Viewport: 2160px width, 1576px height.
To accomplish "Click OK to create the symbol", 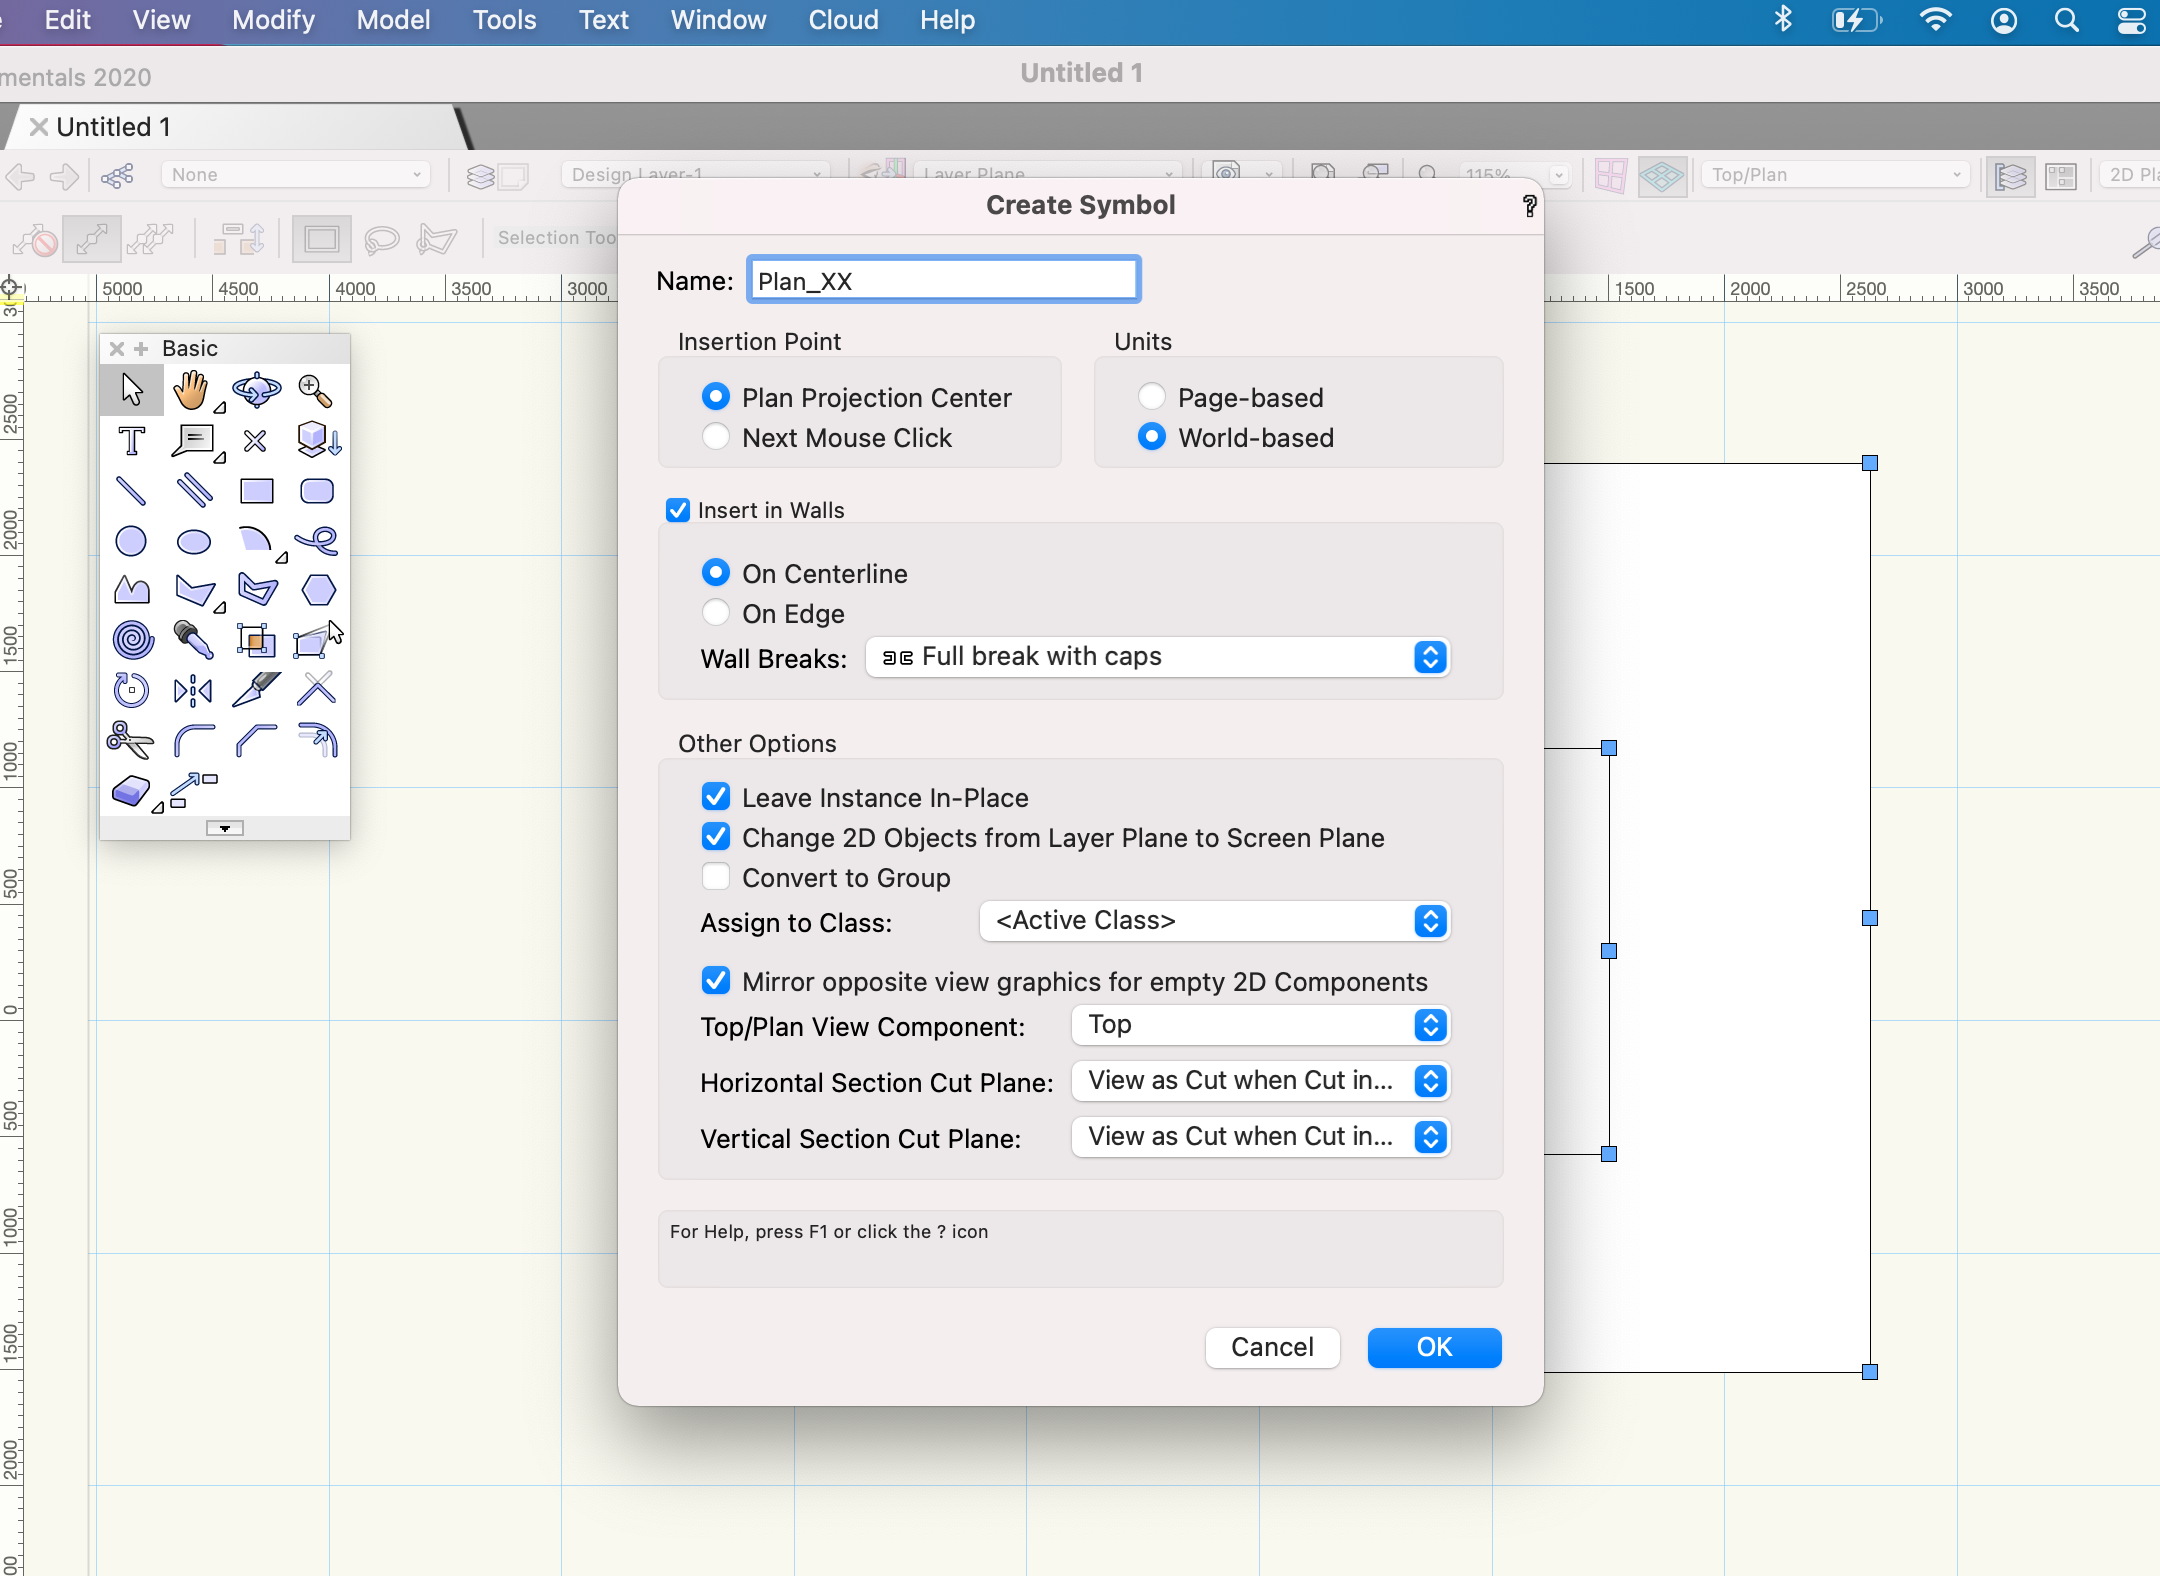I will (x=1433, y=1347).
